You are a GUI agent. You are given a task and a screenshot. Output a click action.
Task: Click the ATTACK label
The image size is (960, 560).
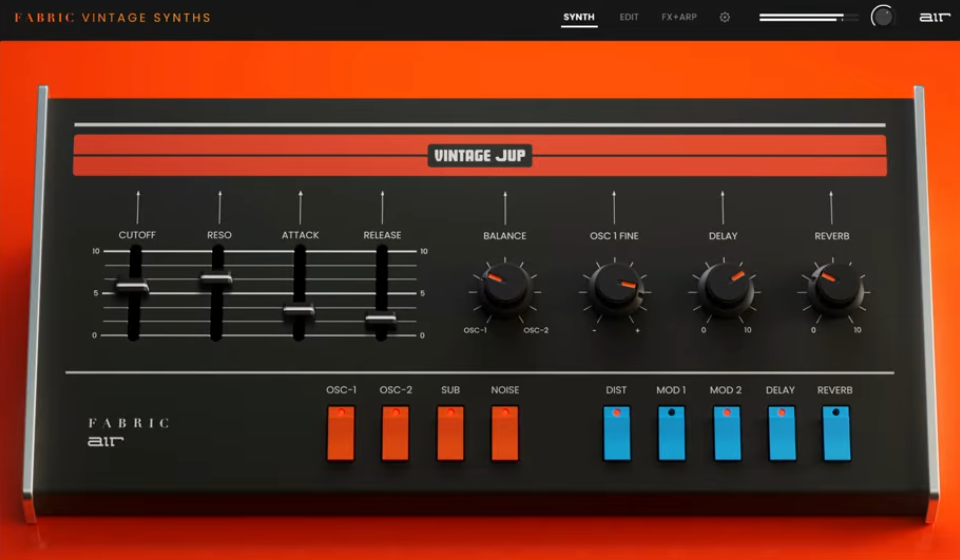click(300, 235)
